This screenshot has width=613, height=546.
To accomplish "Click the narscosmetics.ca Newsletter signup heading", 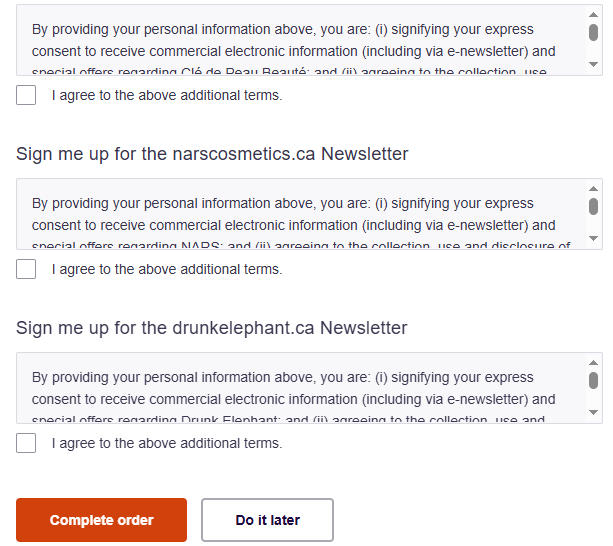I will tap(212, 154).
